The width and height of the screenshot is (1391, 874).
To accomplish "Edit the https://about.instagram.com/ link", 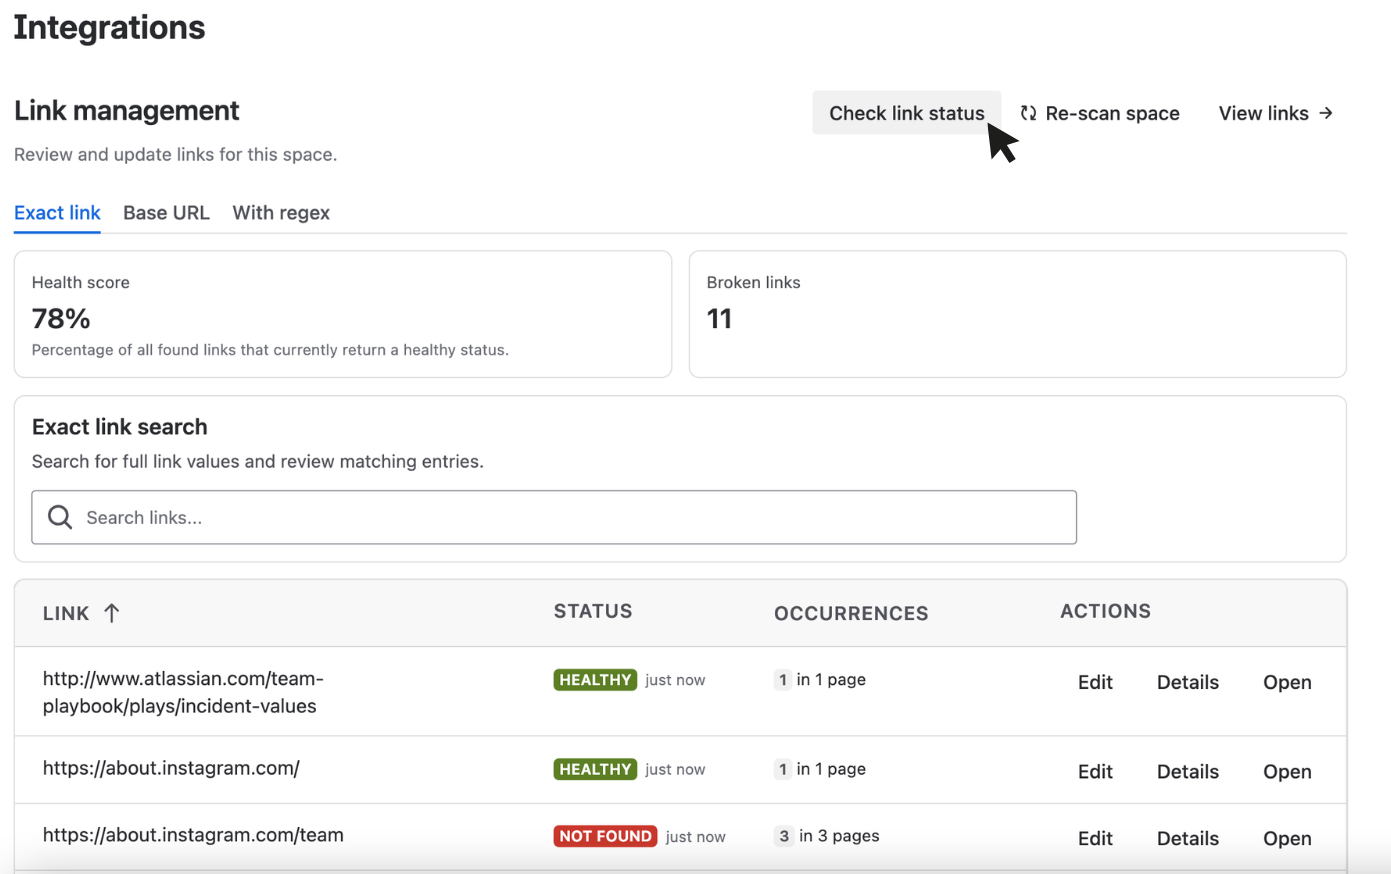I will tap(1095, 771).
